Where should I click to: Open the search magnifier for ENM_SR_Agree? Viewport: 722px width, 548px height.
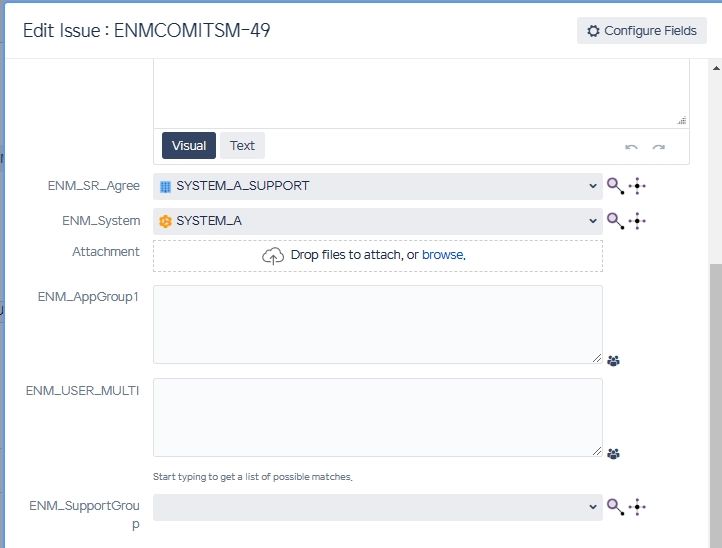(x=615, y=186)
